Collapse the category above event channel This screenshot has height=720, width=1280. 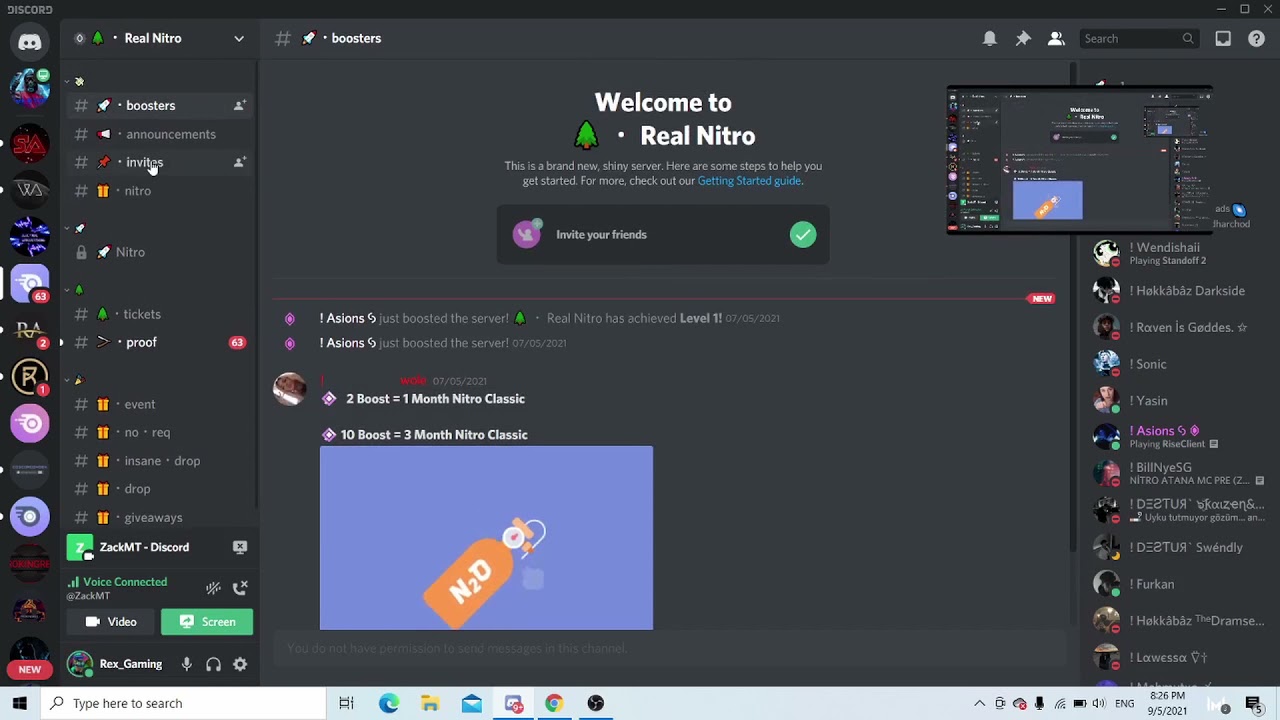click(x=67, y=380)
